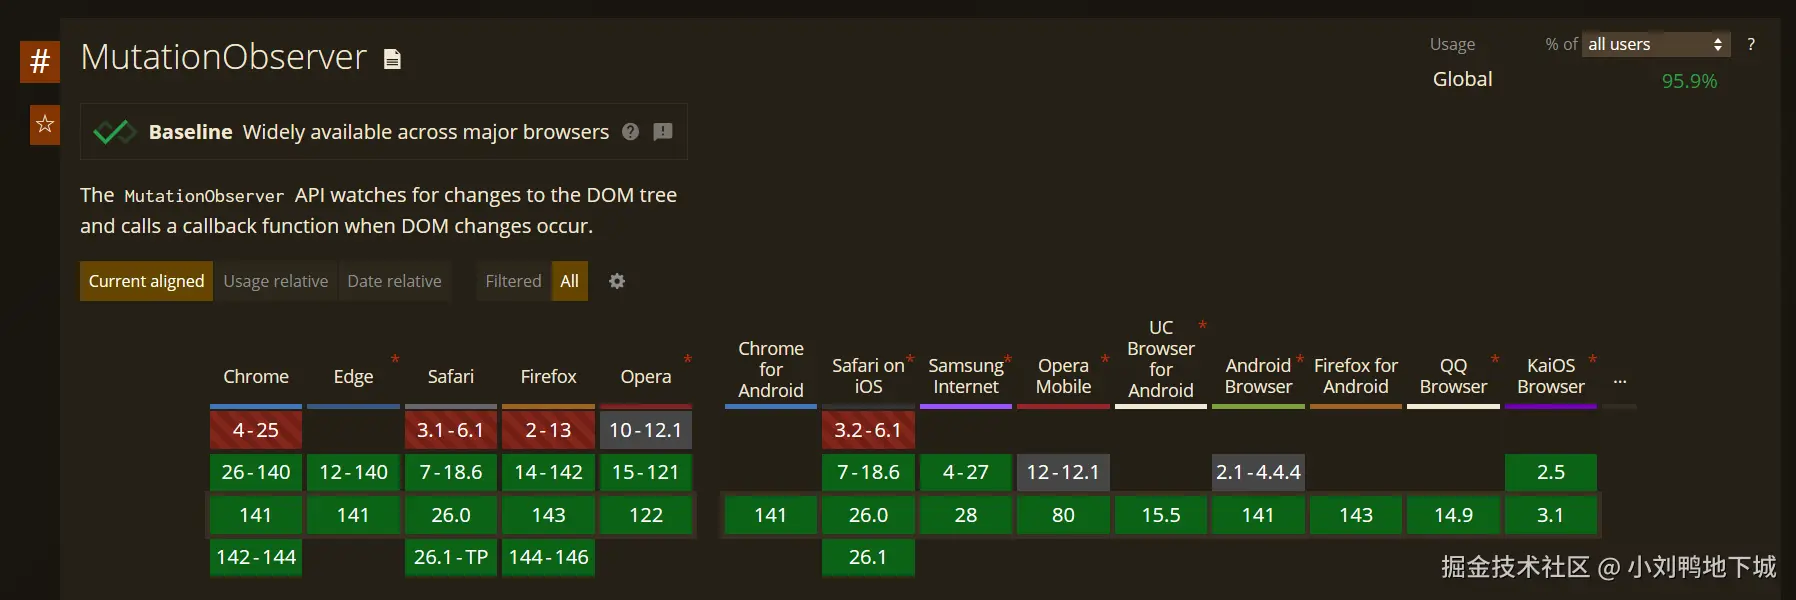Click the Baseline green checkmark icon
The height and width of the screenshot is (600, 1796).
[x=114, y=131]
